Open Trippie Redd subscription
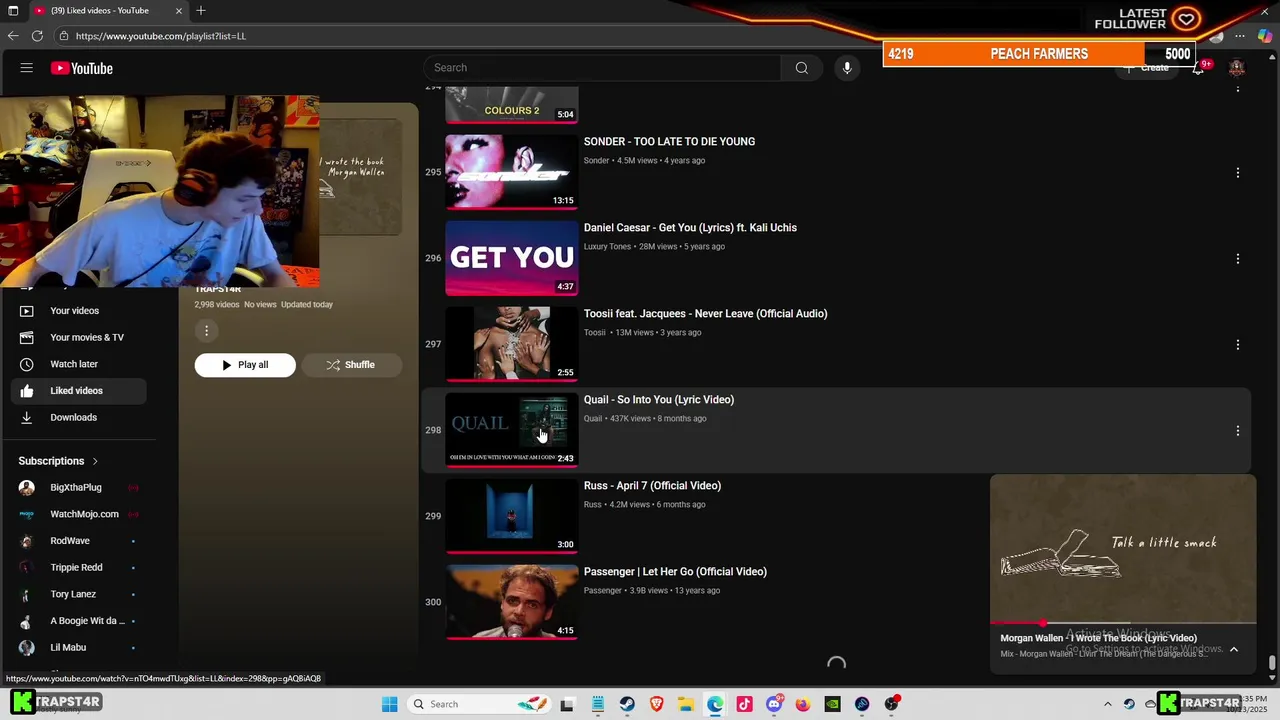The height and width of the screenshot is (720, 1280). [79, 568]
